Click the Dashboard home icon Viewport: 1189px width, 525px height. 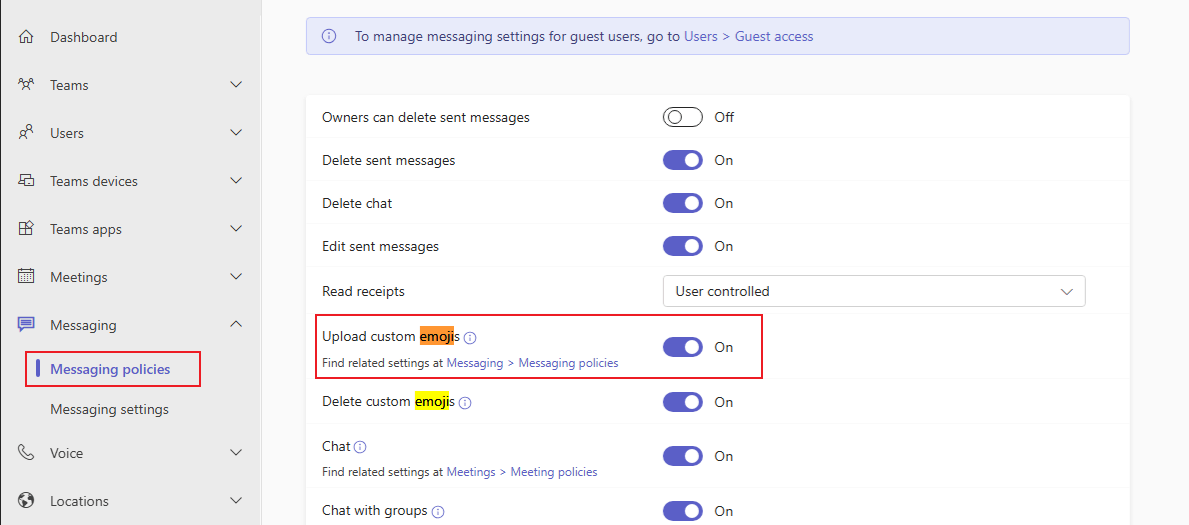(x=26, y=36)
